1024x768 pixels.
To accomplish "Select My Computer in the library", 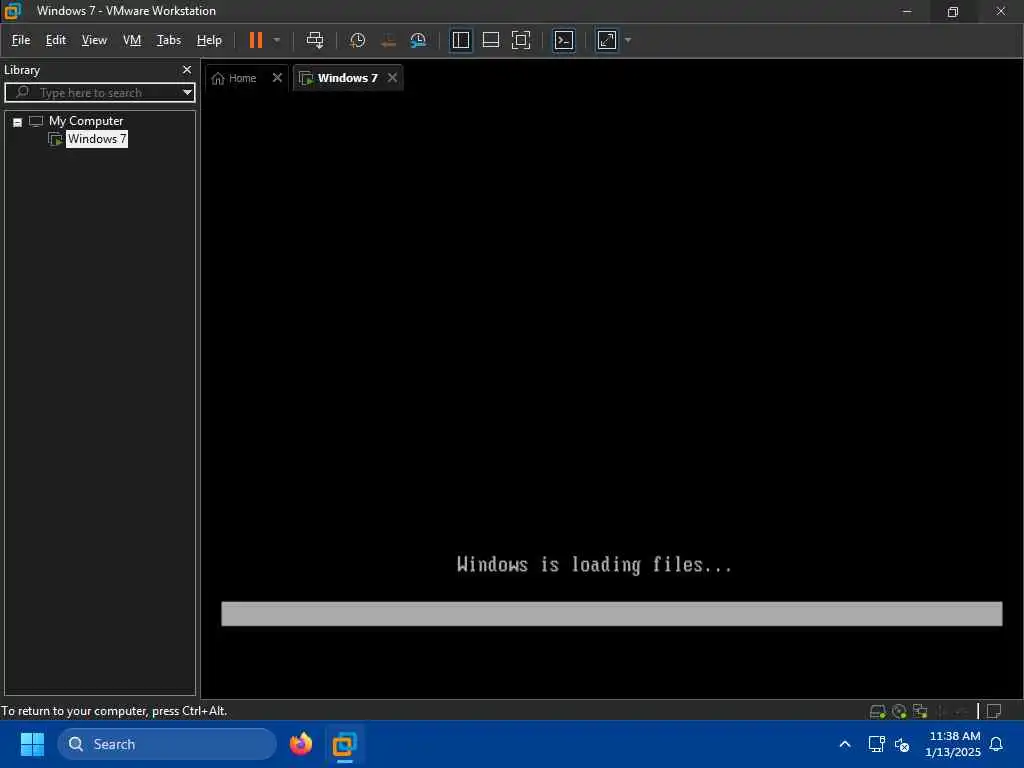I will coord(86,121).
